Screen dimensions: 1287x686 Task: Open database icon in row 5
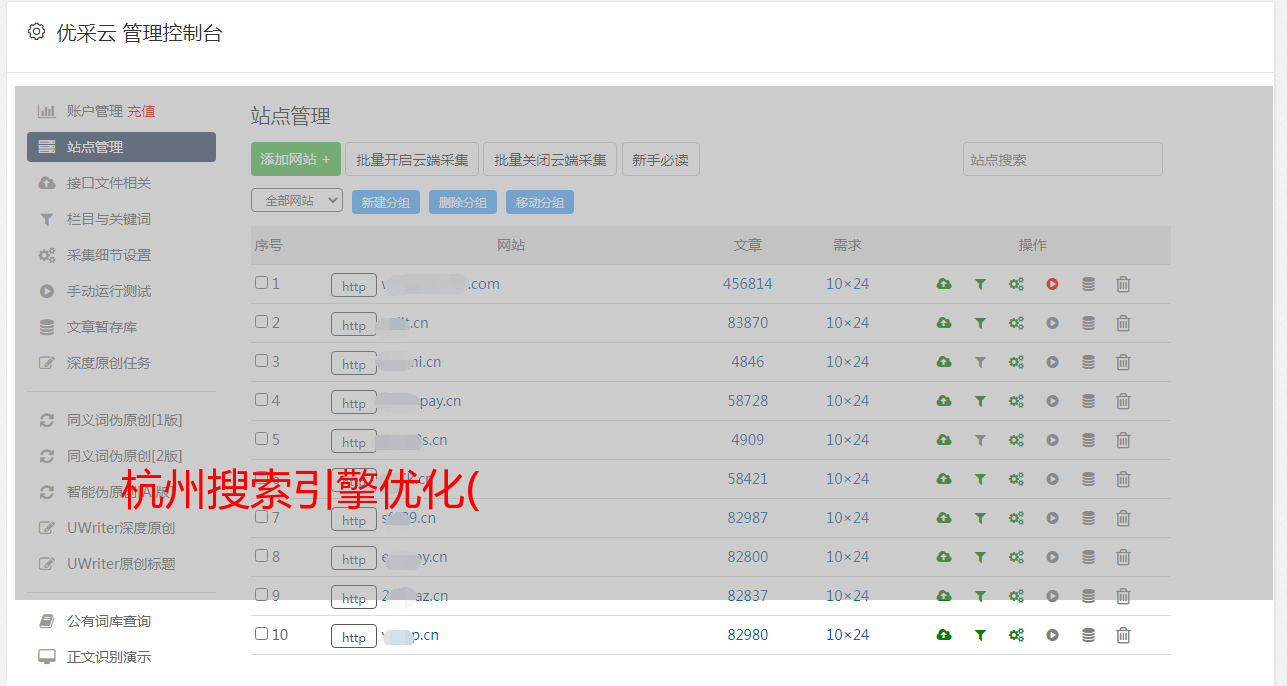[1088, 440]
